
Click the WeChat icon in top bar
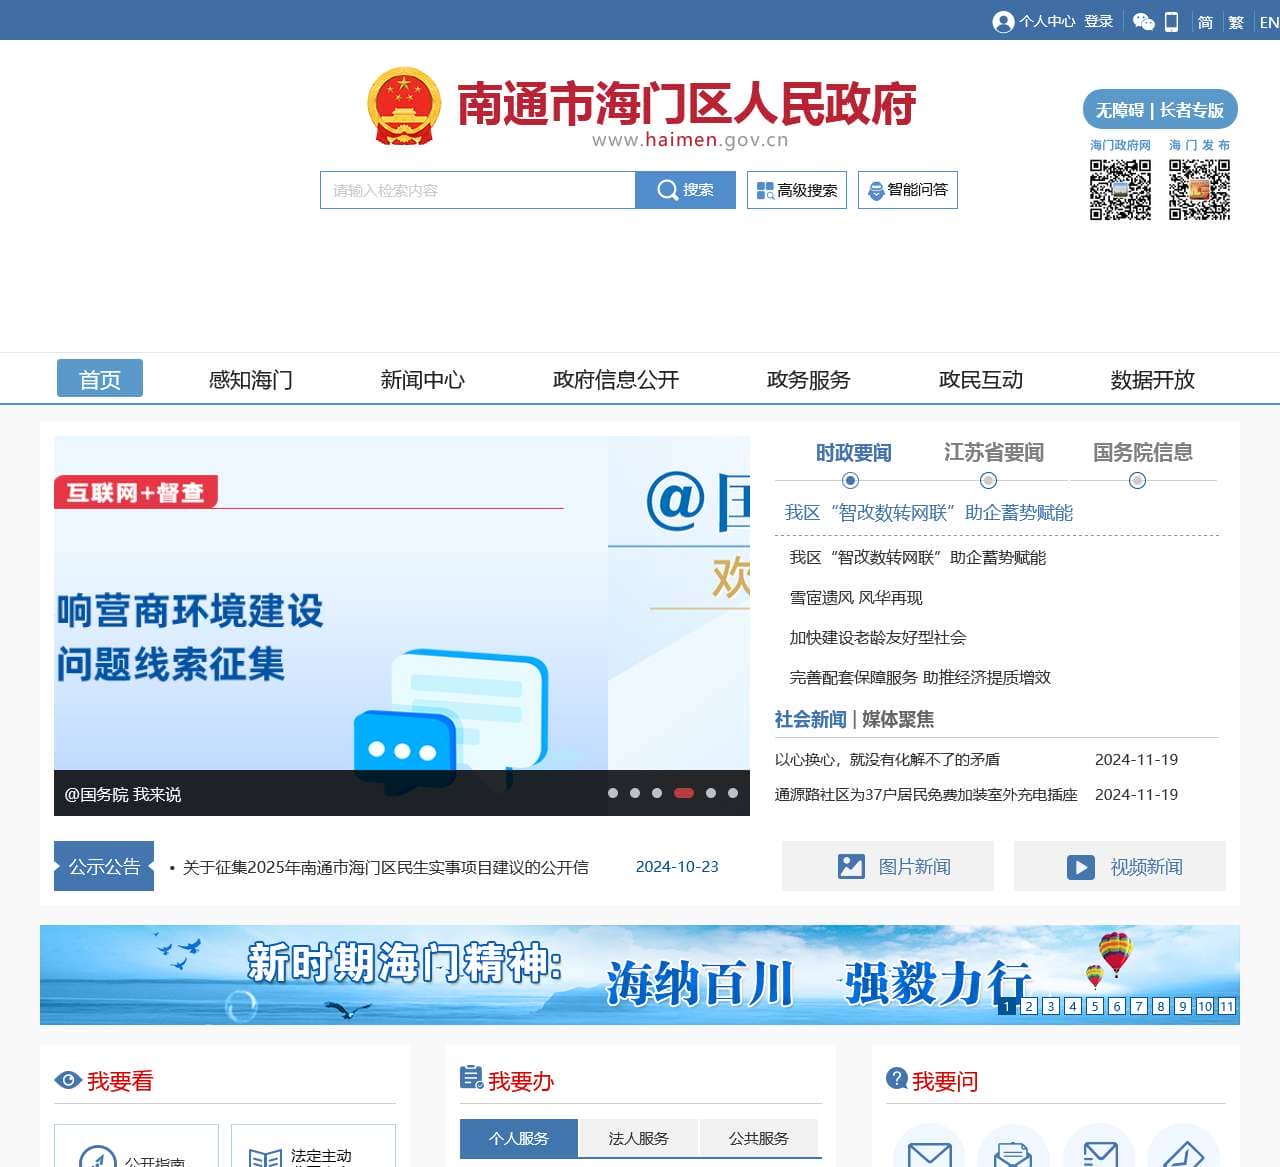pyautogui.click(x=1143, y=21)
